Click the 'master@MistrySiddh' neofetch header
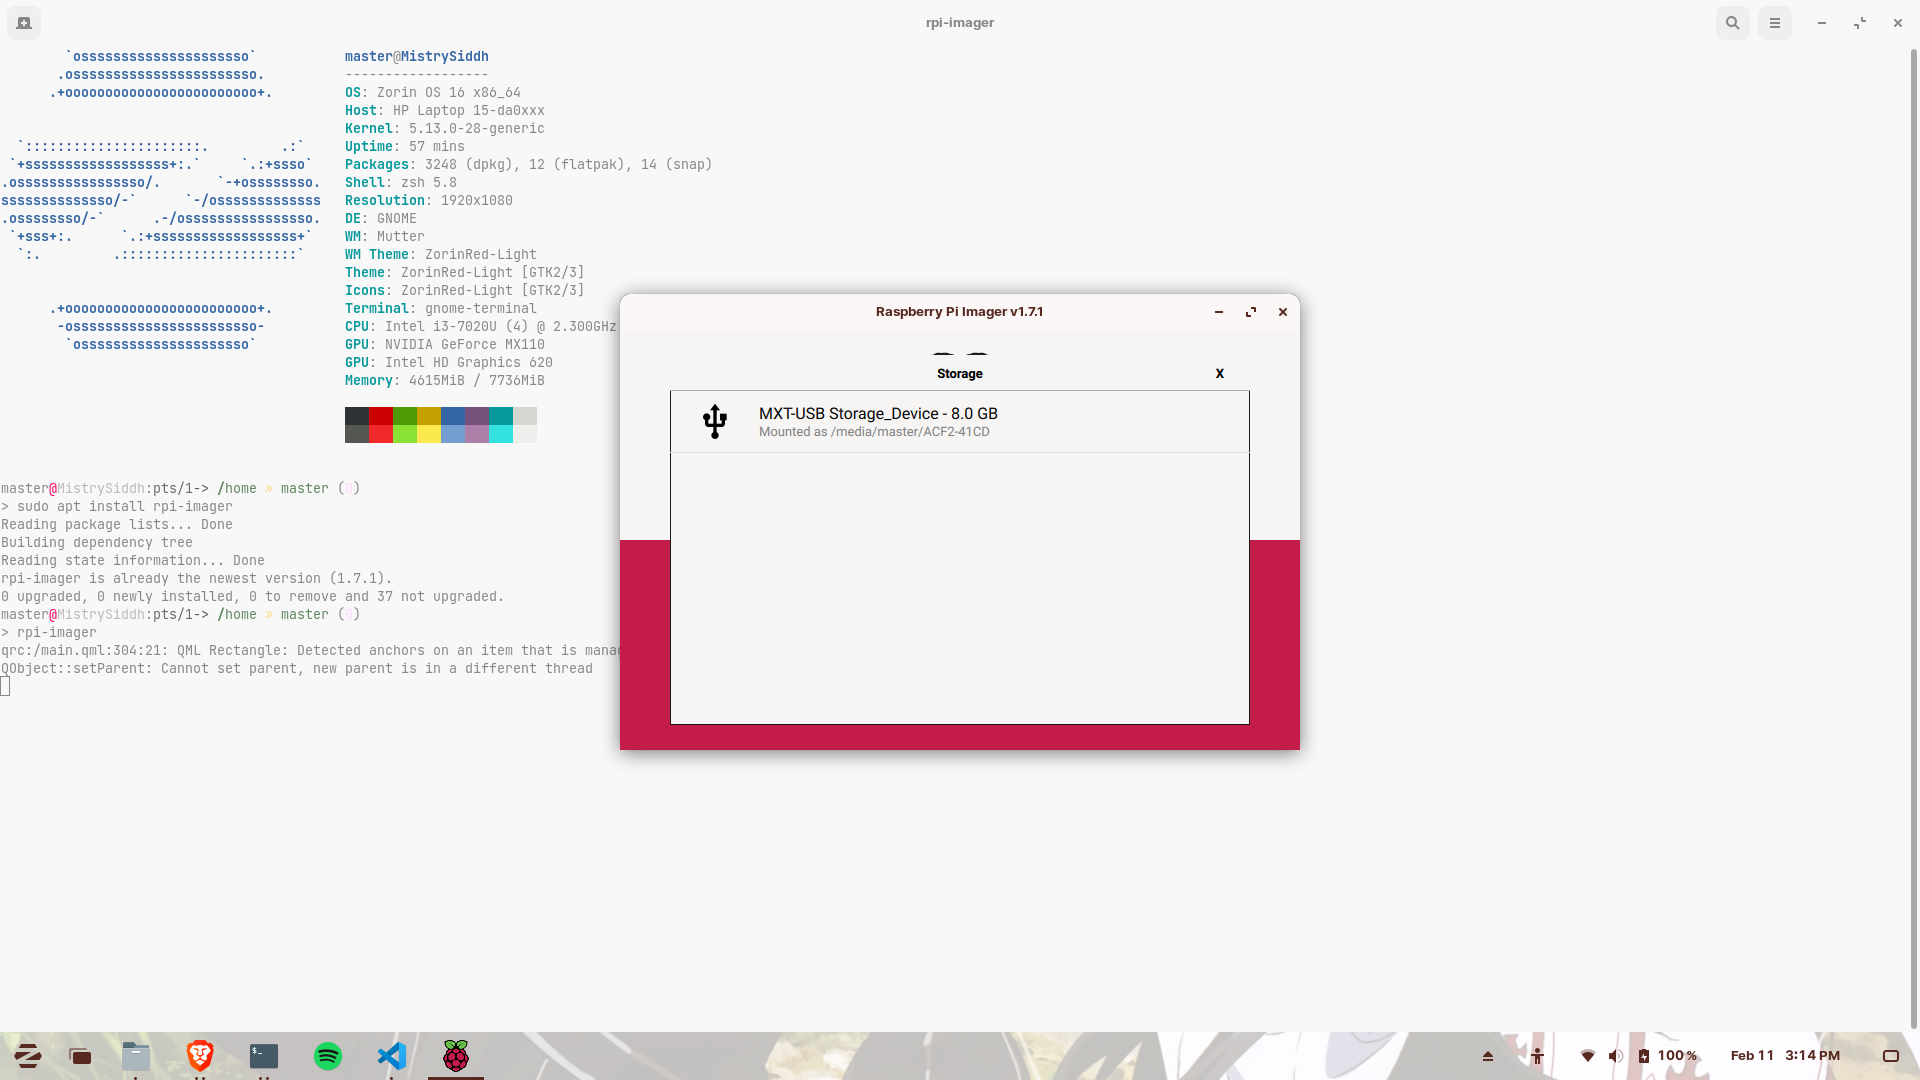 click(x=417, y=57)
